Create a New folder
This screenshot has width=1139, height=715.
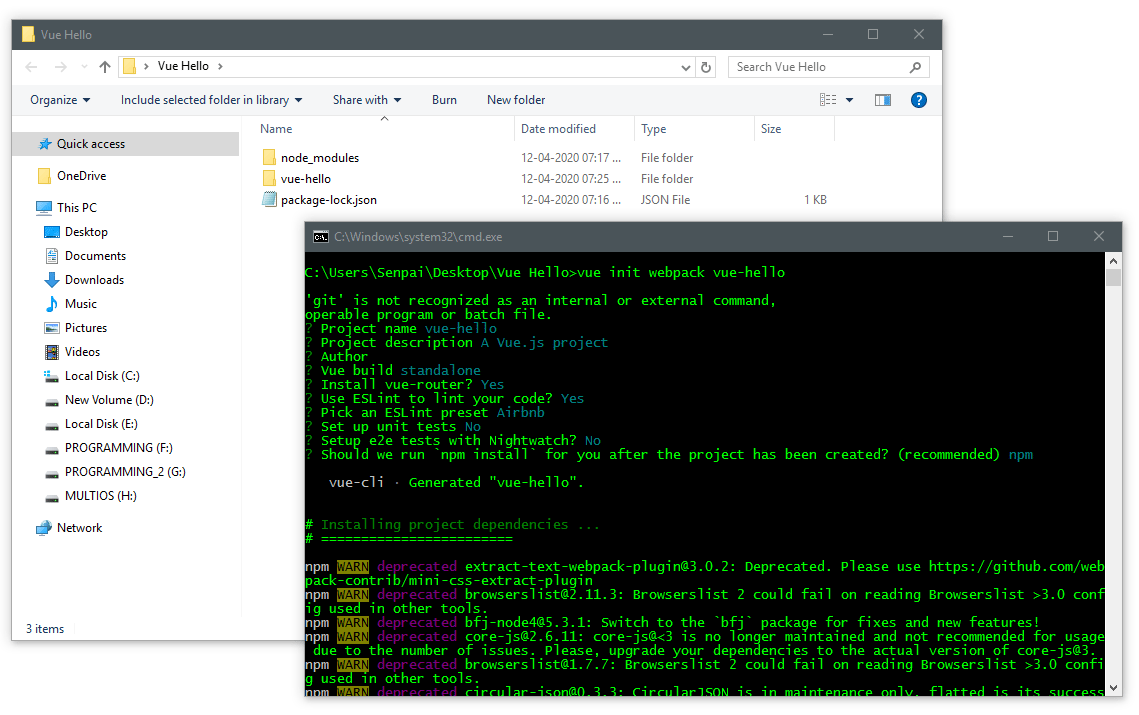point(516,100)
